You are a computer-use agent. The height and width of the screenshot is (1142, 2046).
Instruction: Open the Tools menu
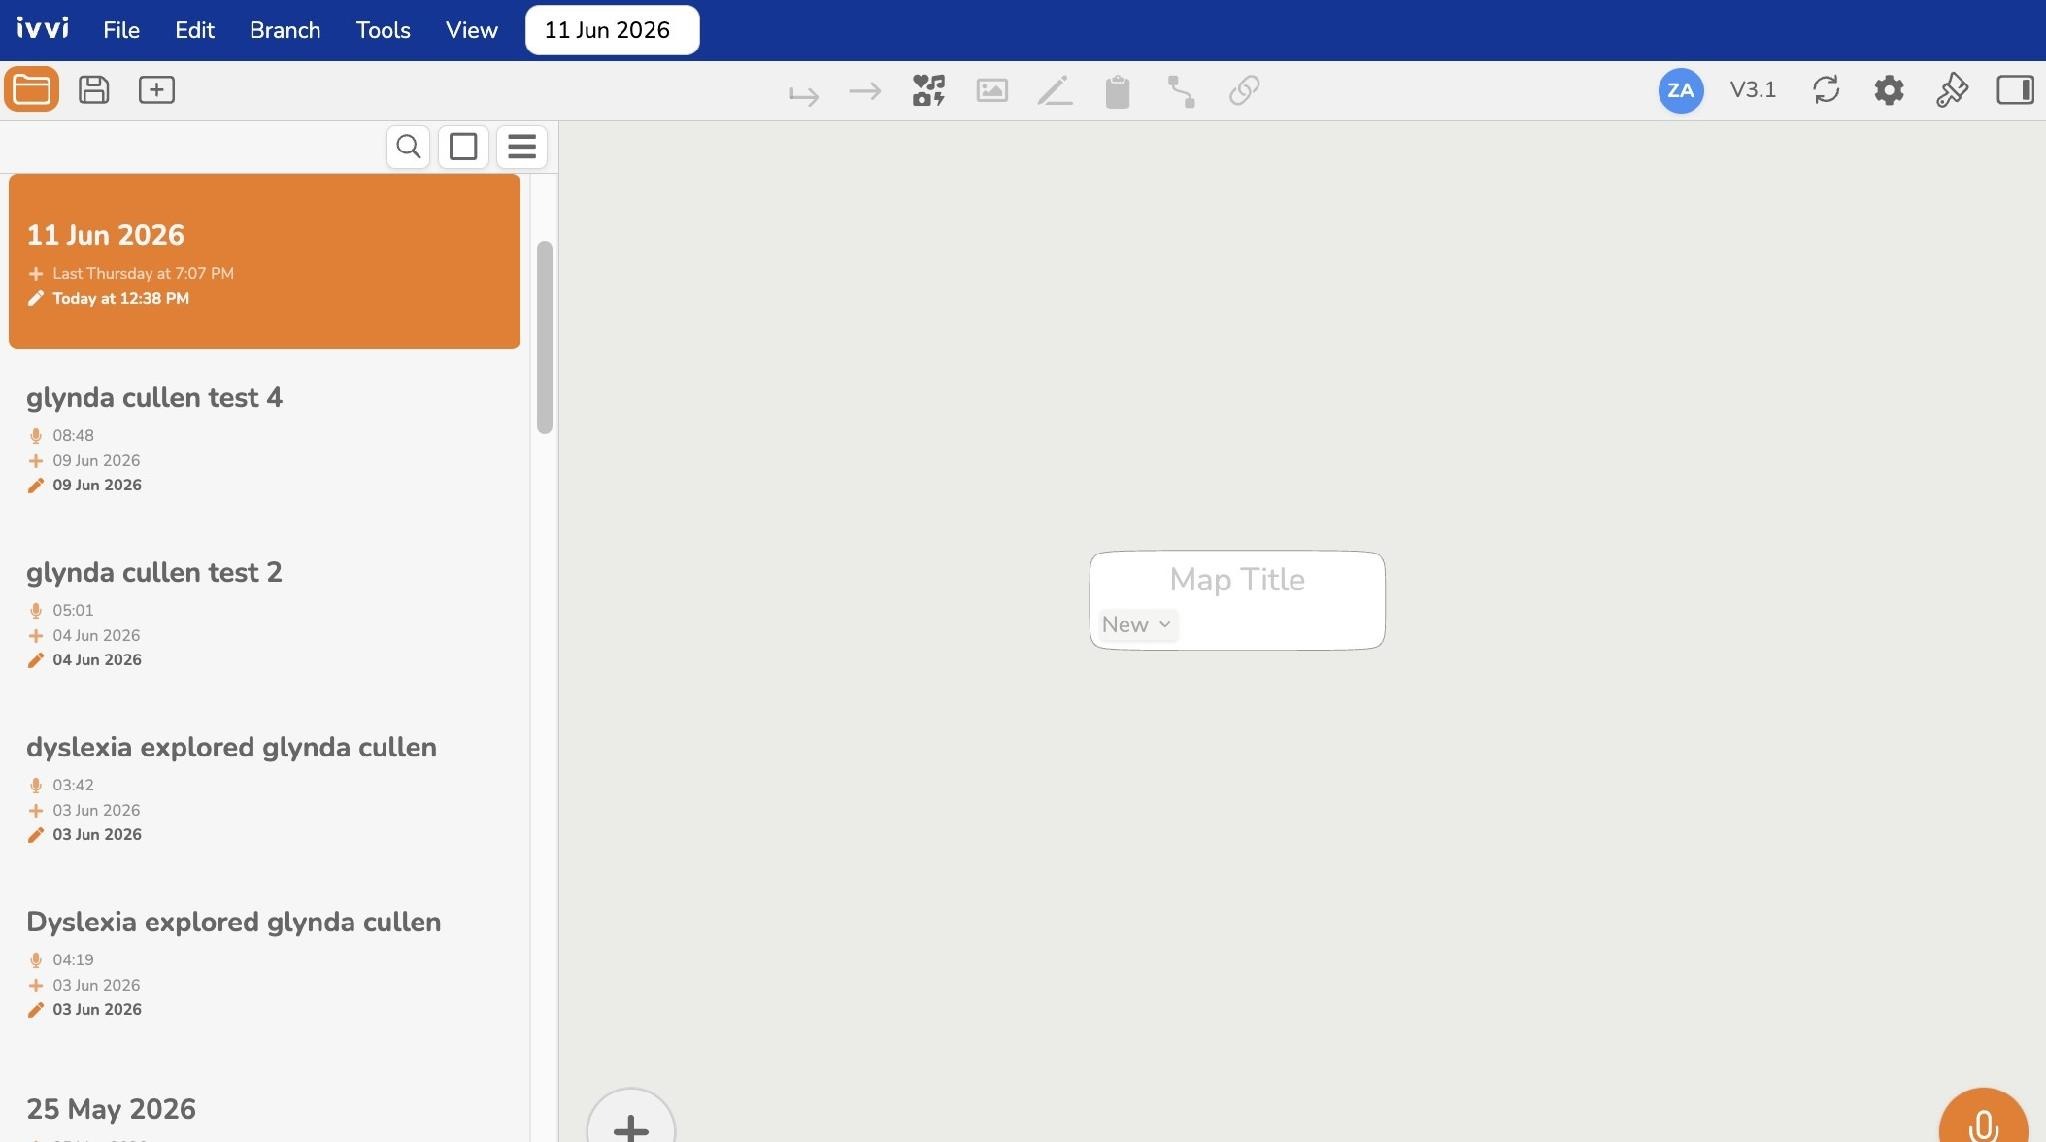click(383, 30)
